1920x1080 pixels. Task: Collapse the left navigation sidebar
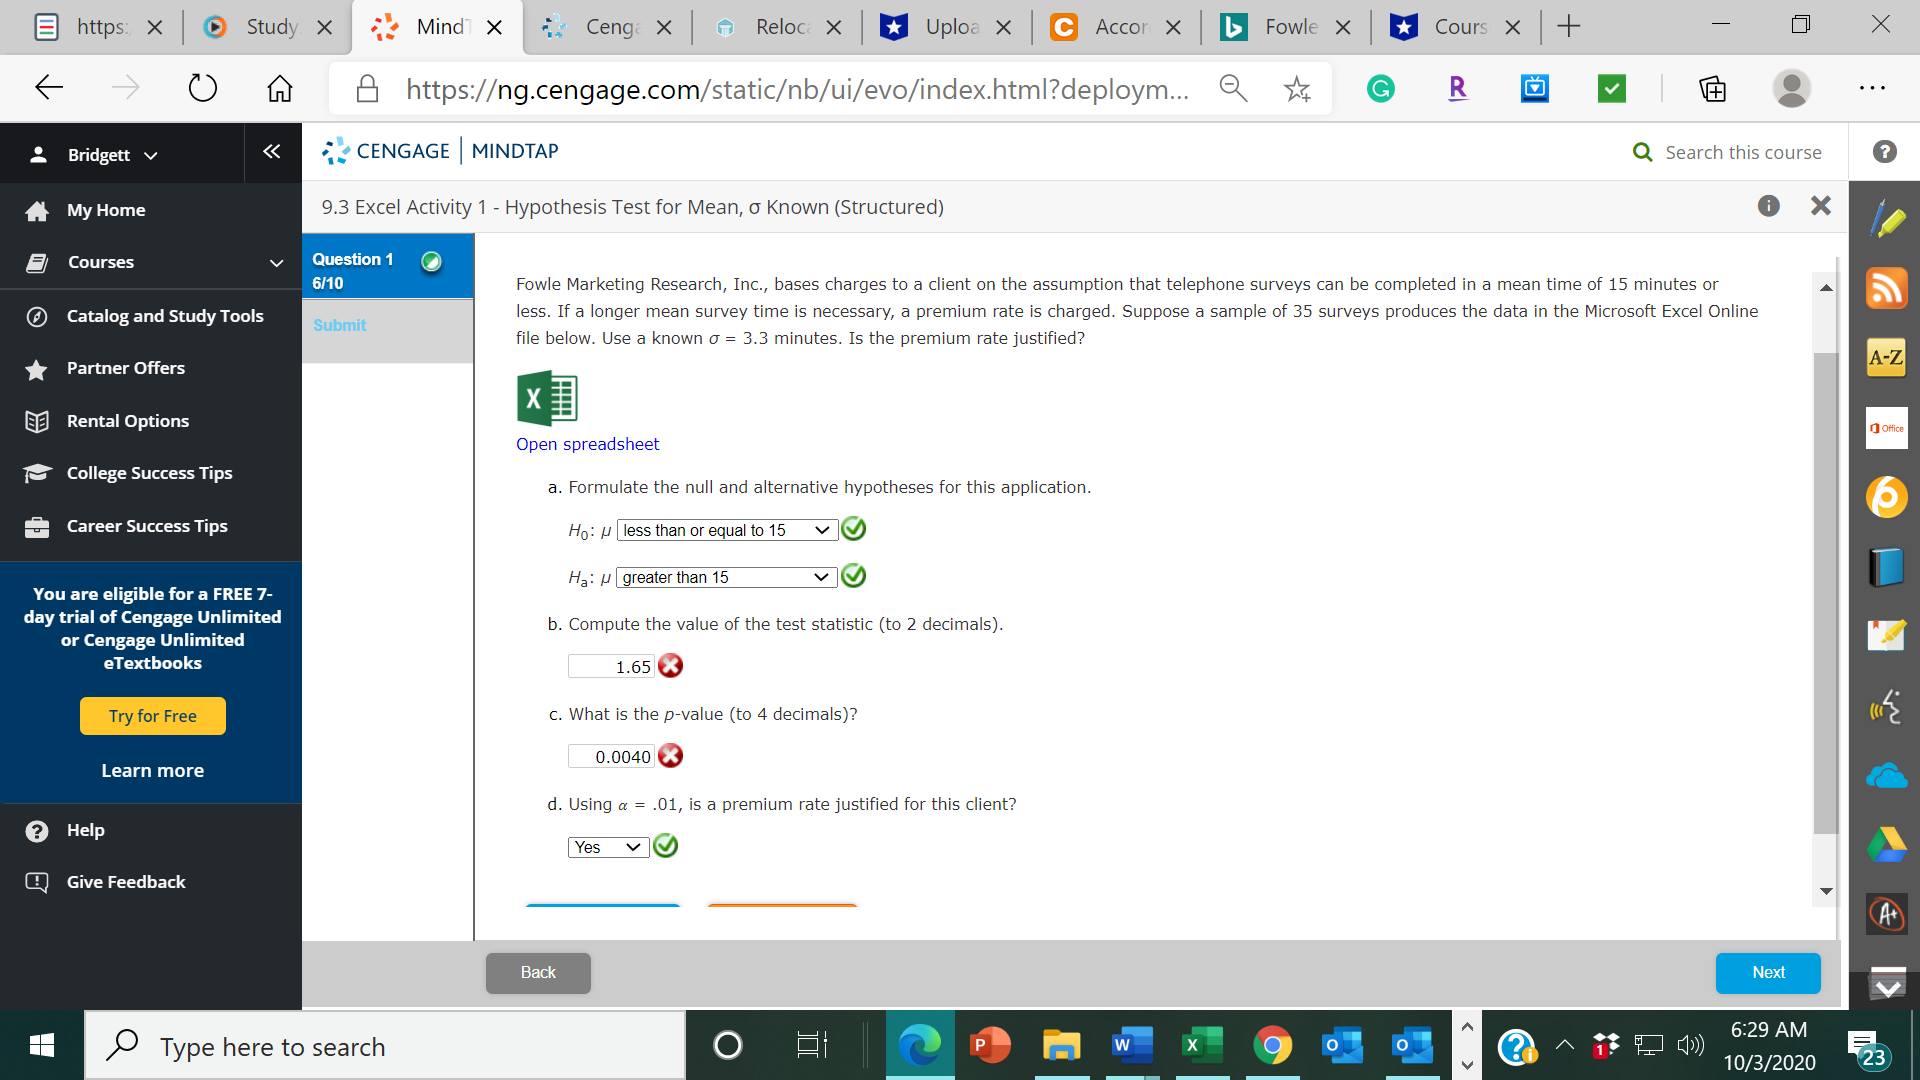pyautogui.click(x=271, y=152)
